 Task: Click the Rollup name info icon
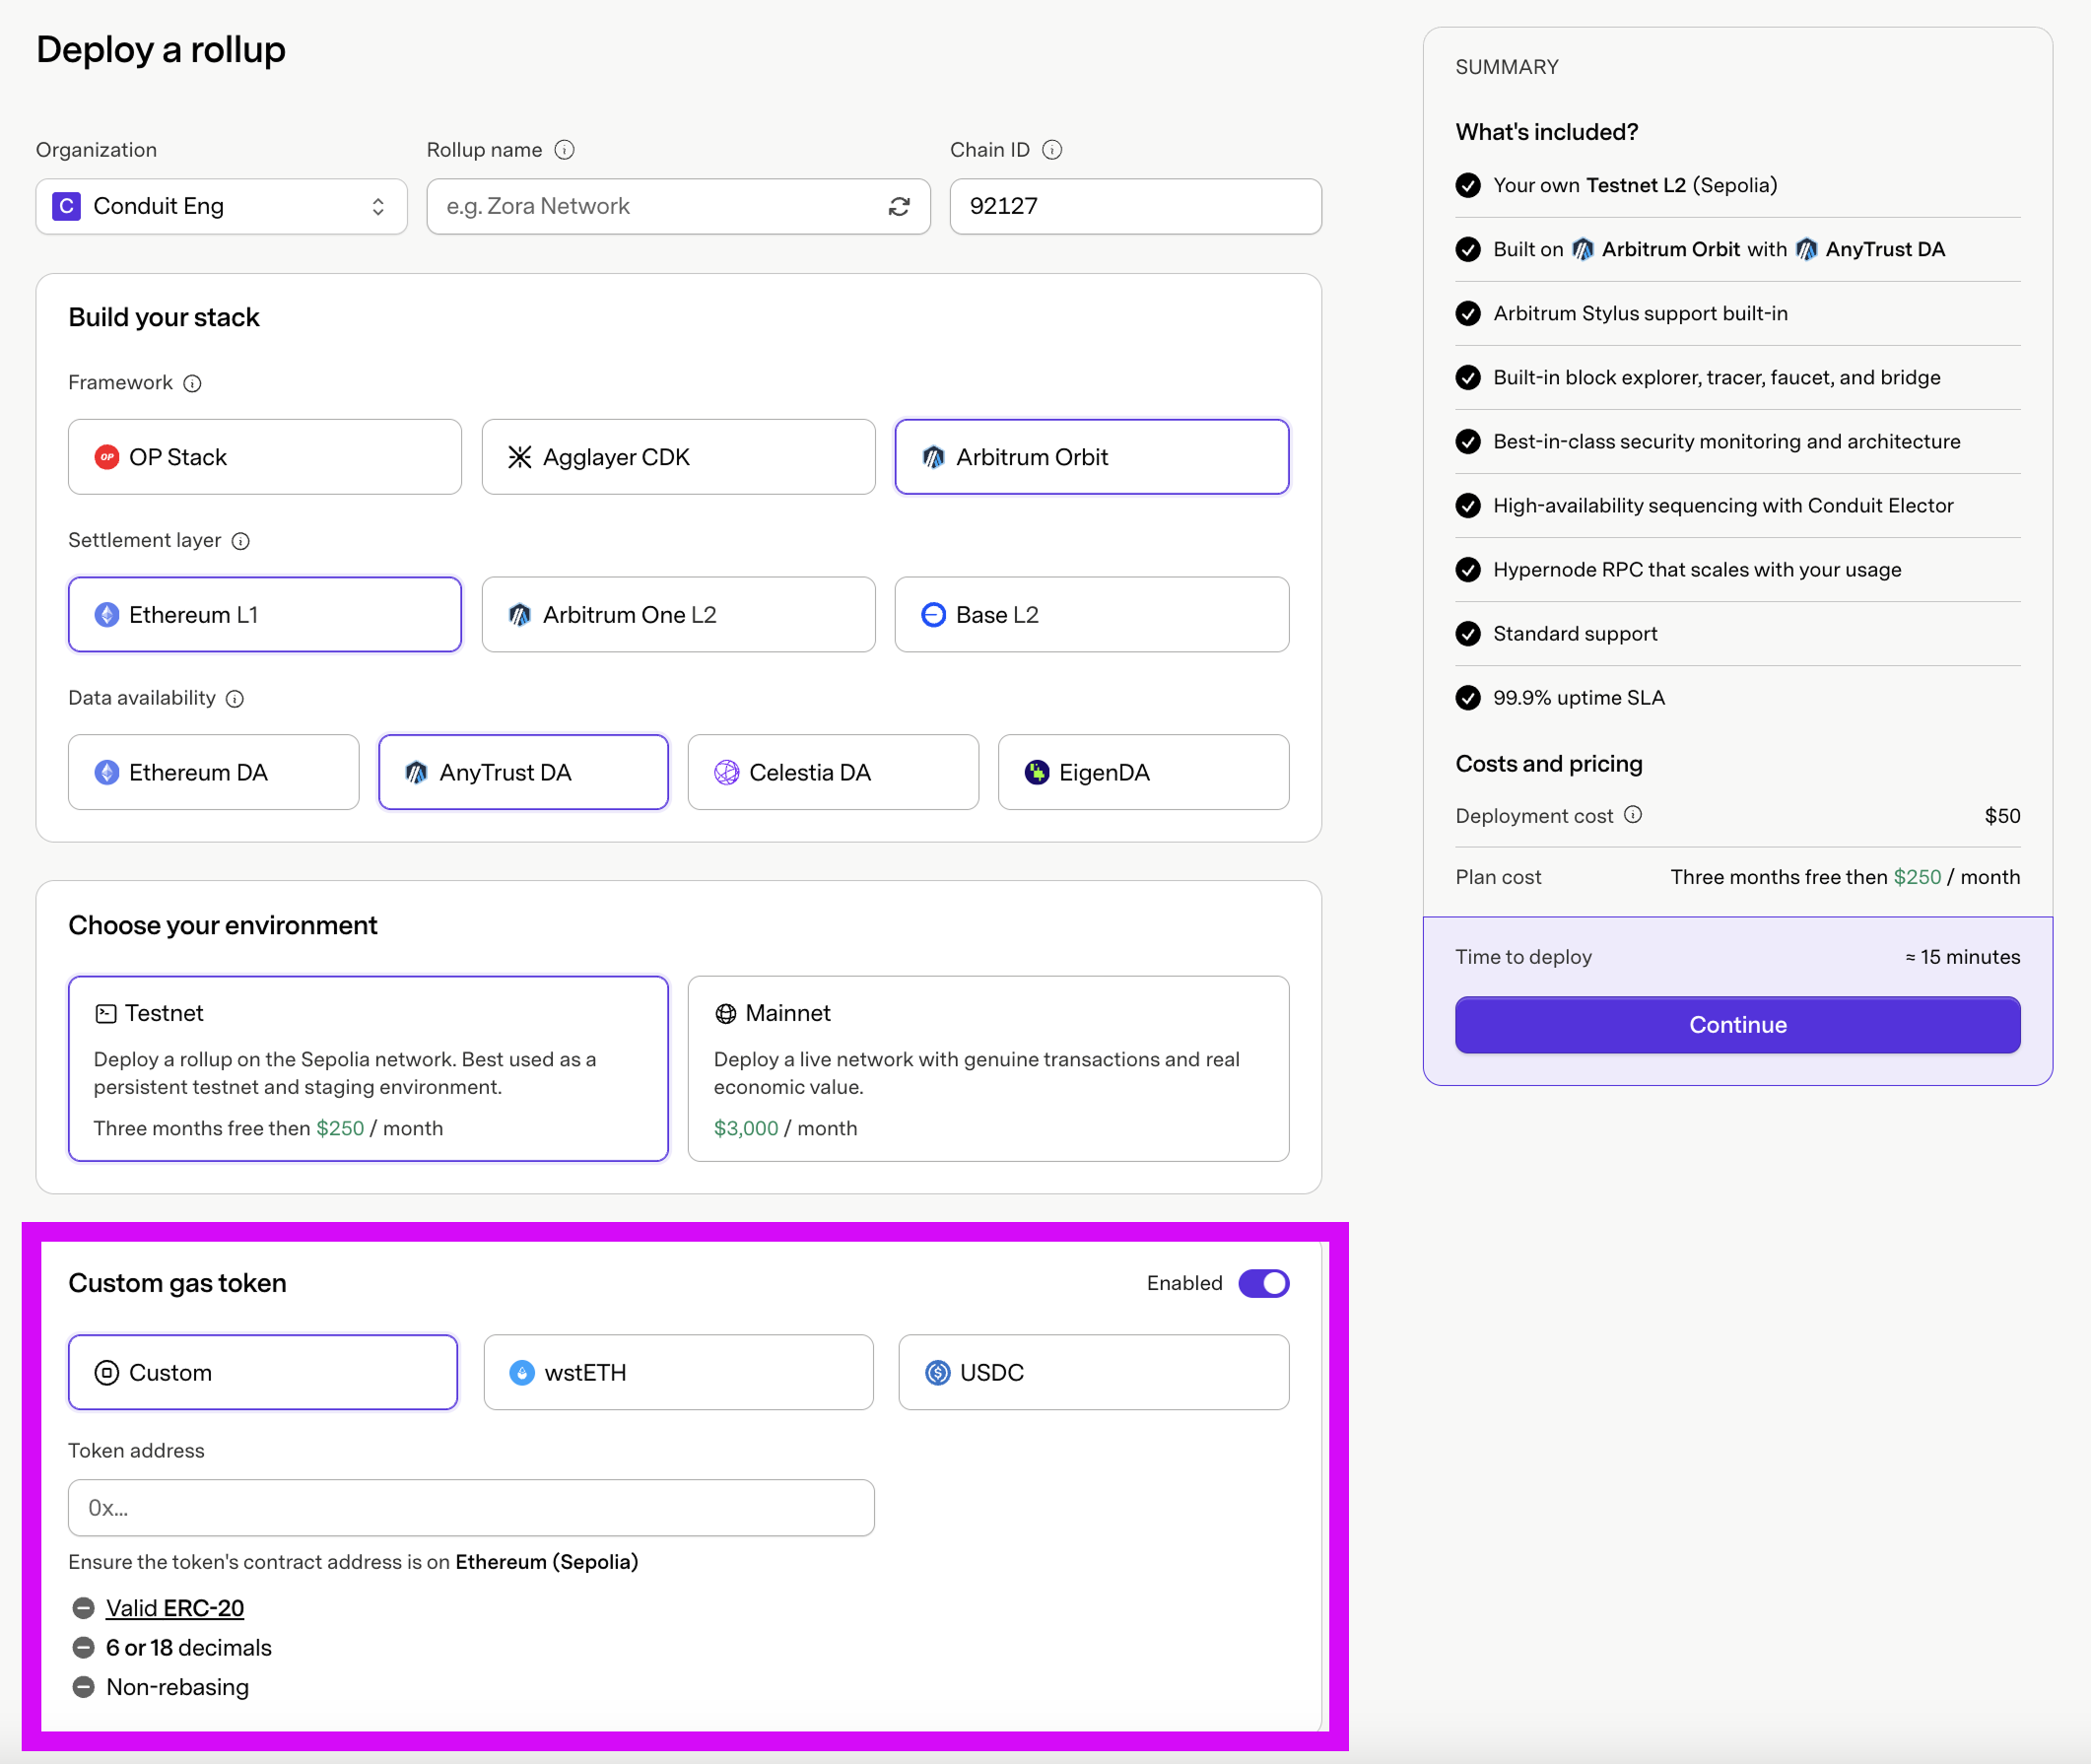point(564,150)
